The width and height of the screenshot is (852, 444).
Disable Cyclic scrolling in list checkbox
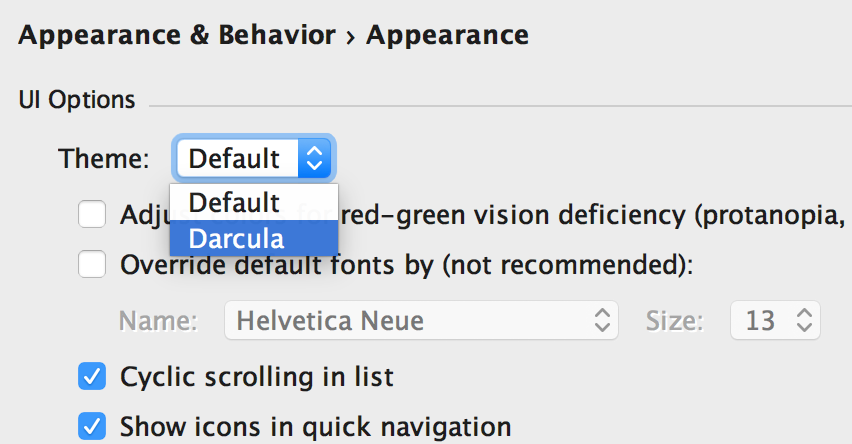coord(92,377)
